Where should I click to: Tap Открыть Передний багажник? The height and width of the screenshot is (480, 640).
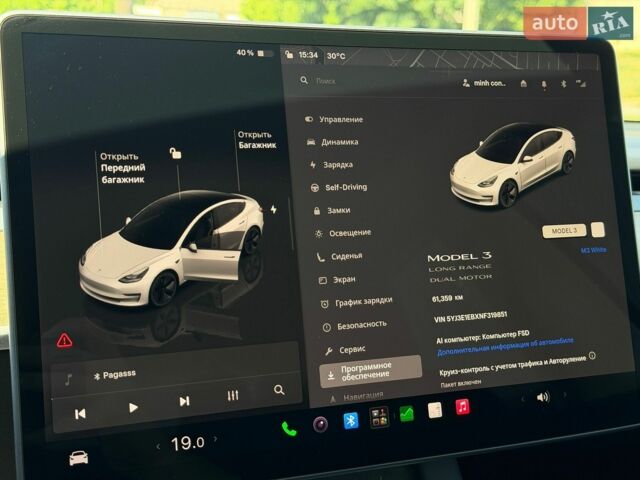122,168
